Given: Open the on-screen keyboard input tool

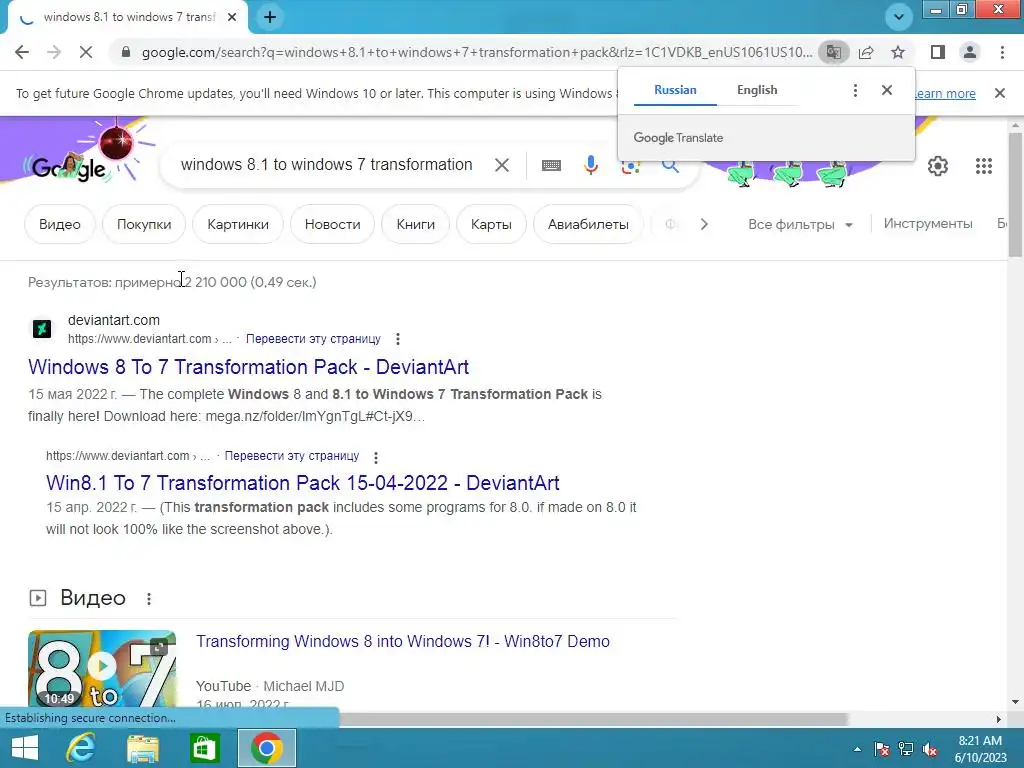Looking at the screenshot, I should click(x=551, y=165).
